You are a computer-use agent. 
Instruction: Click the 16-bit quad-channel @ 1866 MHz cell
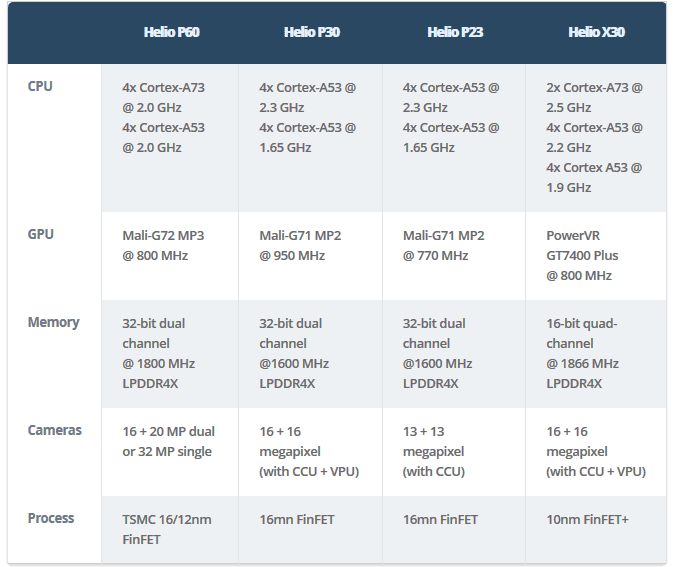[x=596, y=354]
